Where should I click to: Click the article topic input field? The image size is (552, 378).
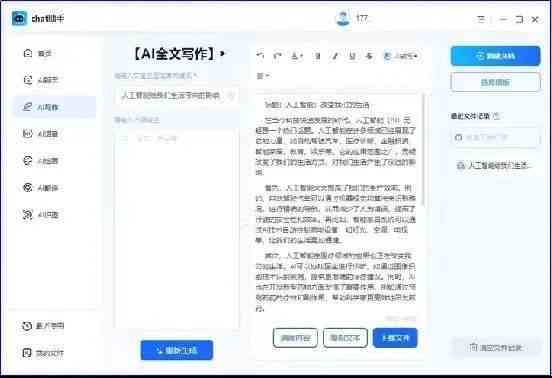(x=176, y=95)
